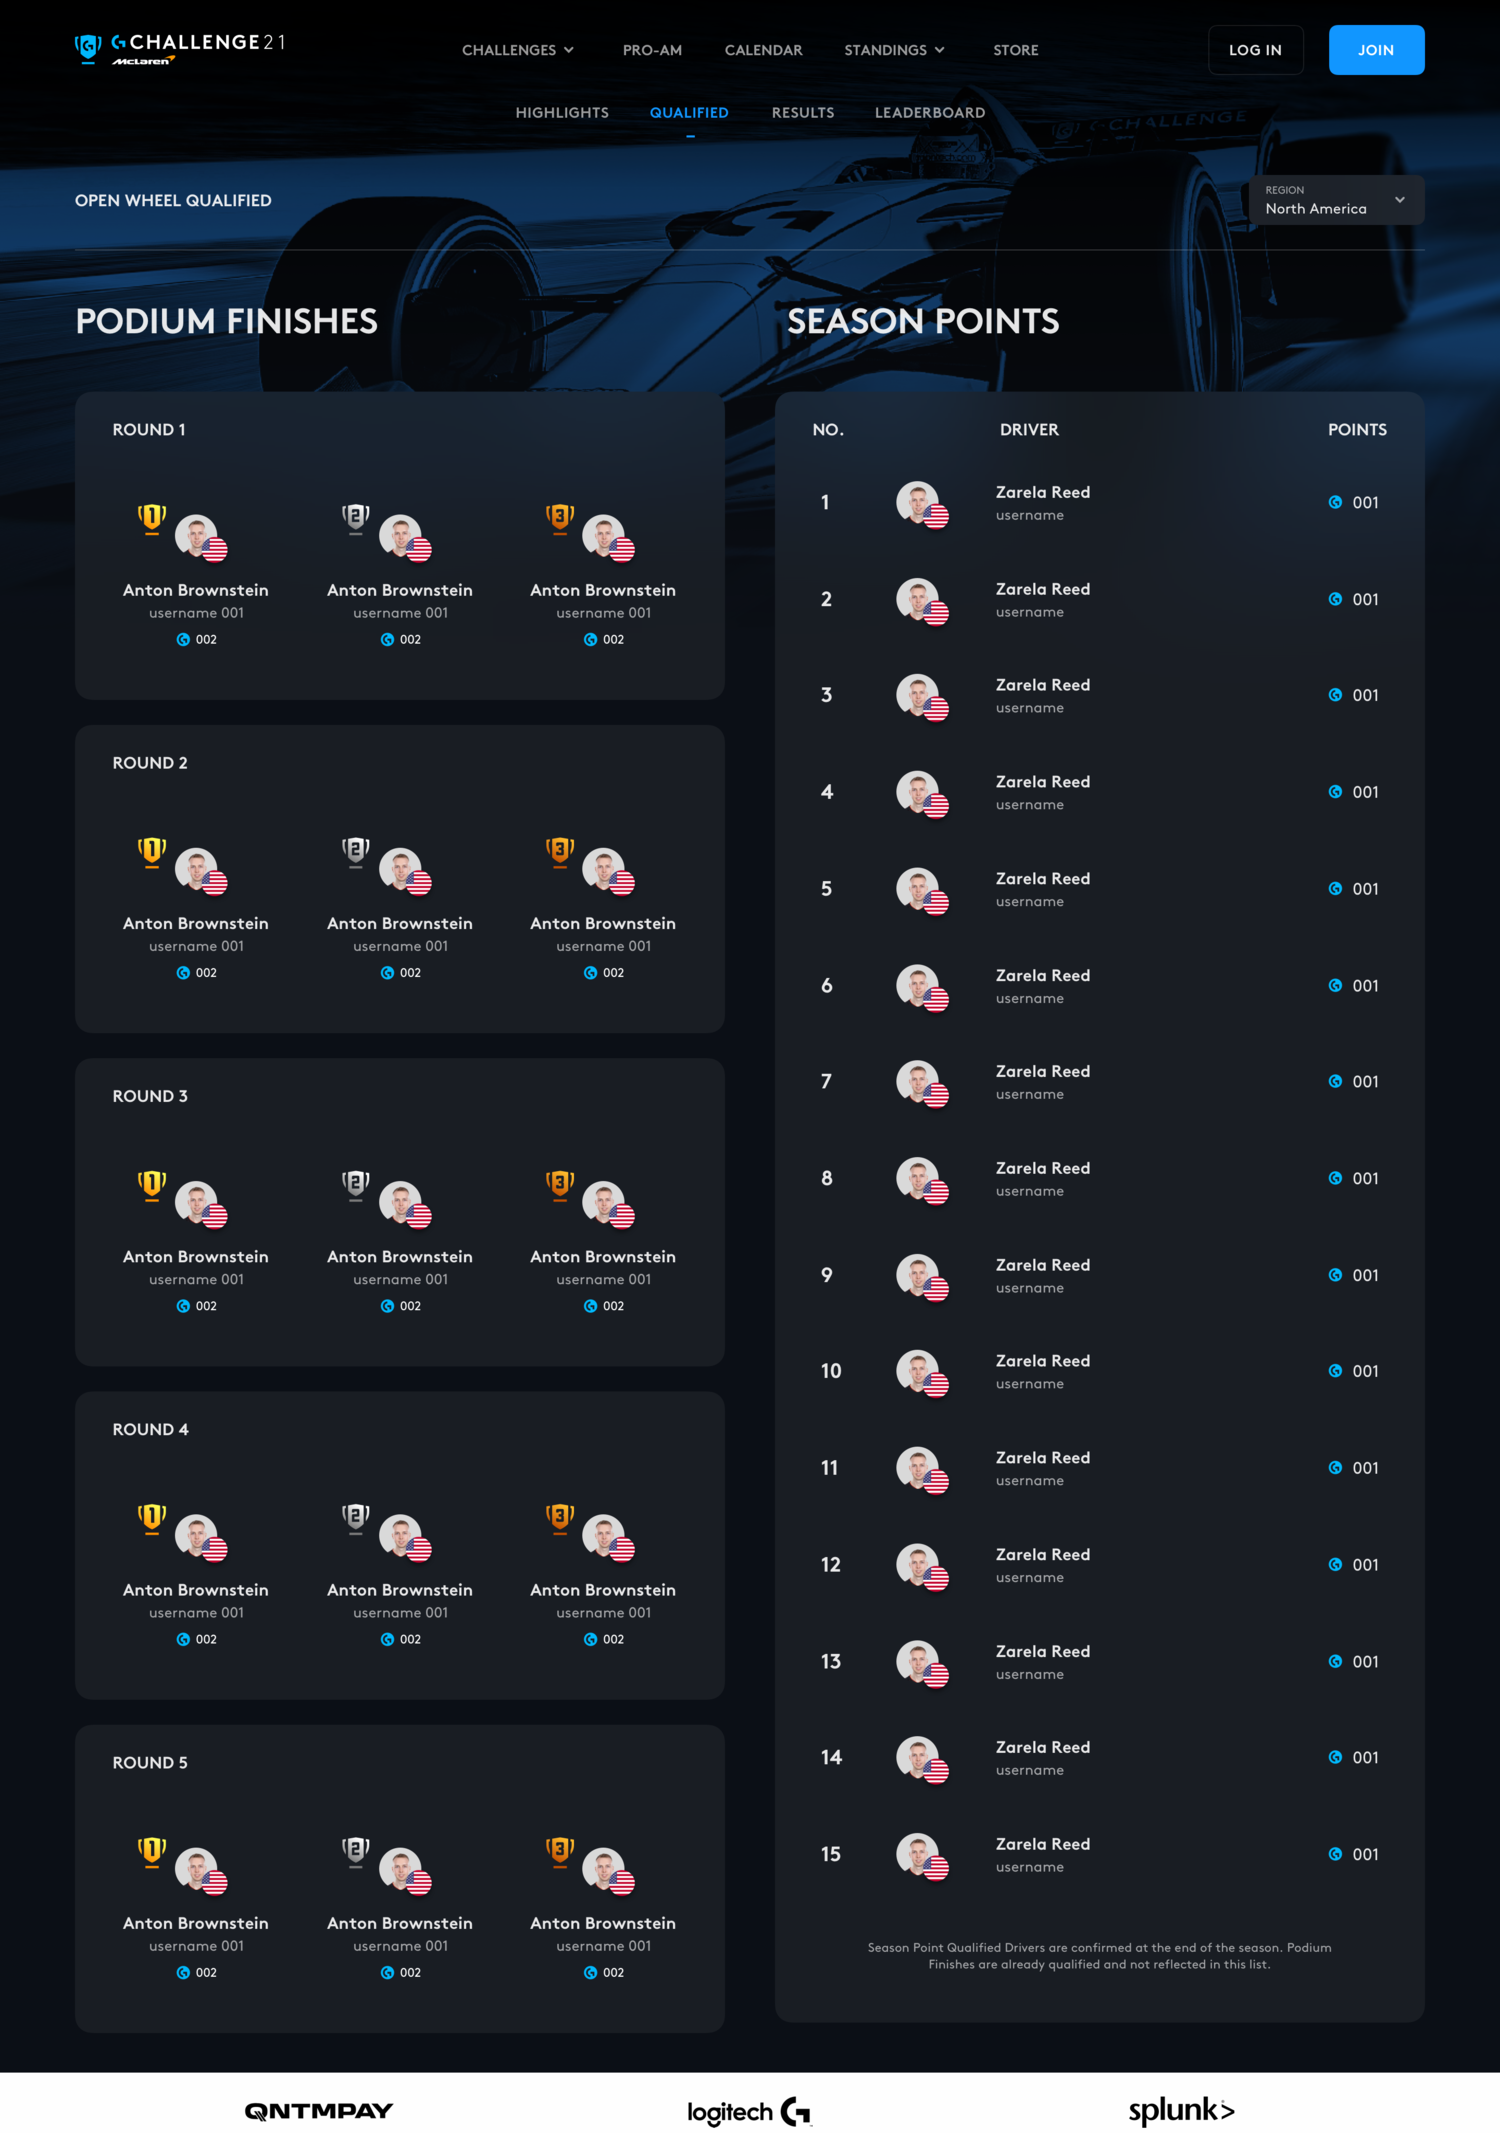Click Round 2 silver second-place trophy icon
1500x2133 pixels.
pyautogui.click(x=356, y=852)
